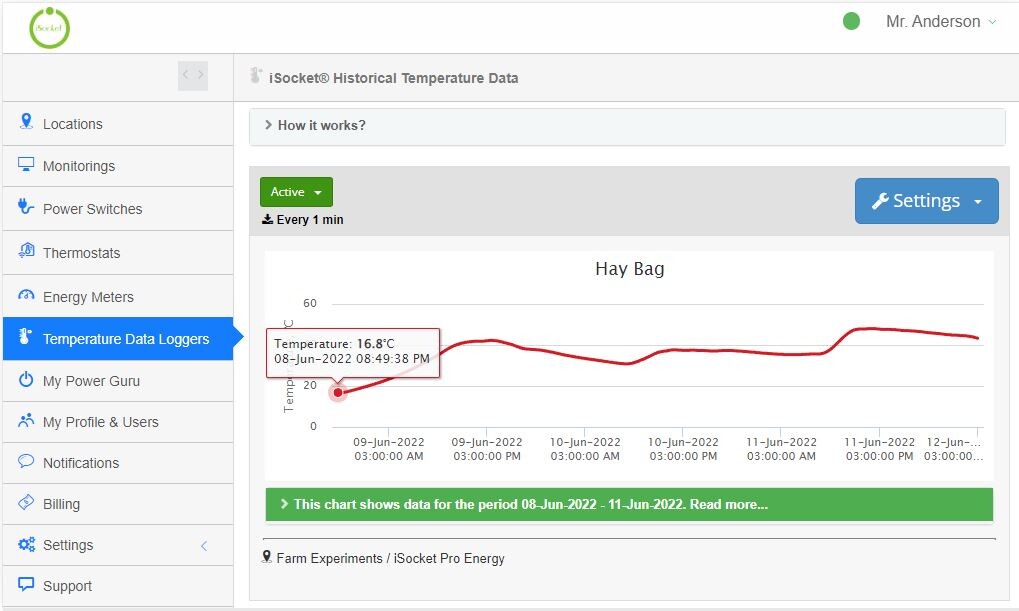The image size is (1019, 611).
Task: Click the green online status indicator
Action: 851,21
